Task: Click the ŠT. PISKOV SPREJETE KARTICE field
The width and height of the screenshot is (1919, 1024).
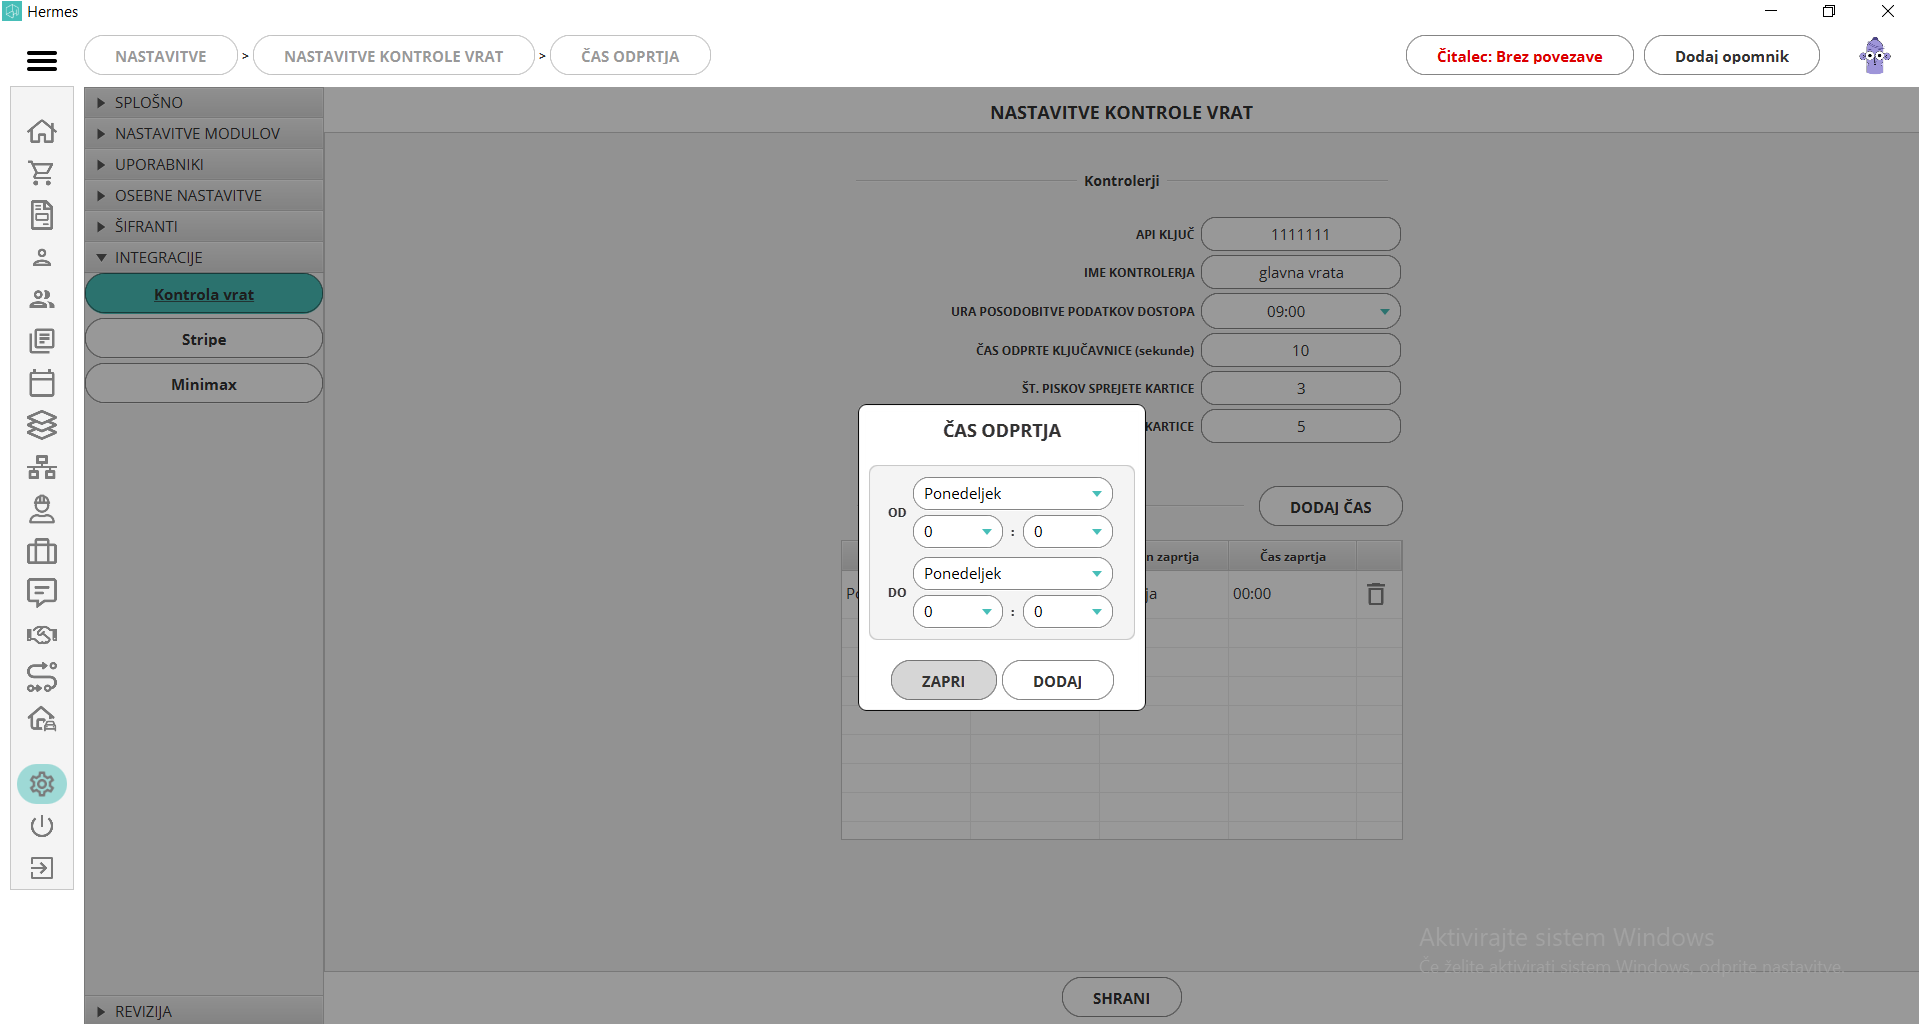Action: pyautogui.click(x=1300, y=388)
